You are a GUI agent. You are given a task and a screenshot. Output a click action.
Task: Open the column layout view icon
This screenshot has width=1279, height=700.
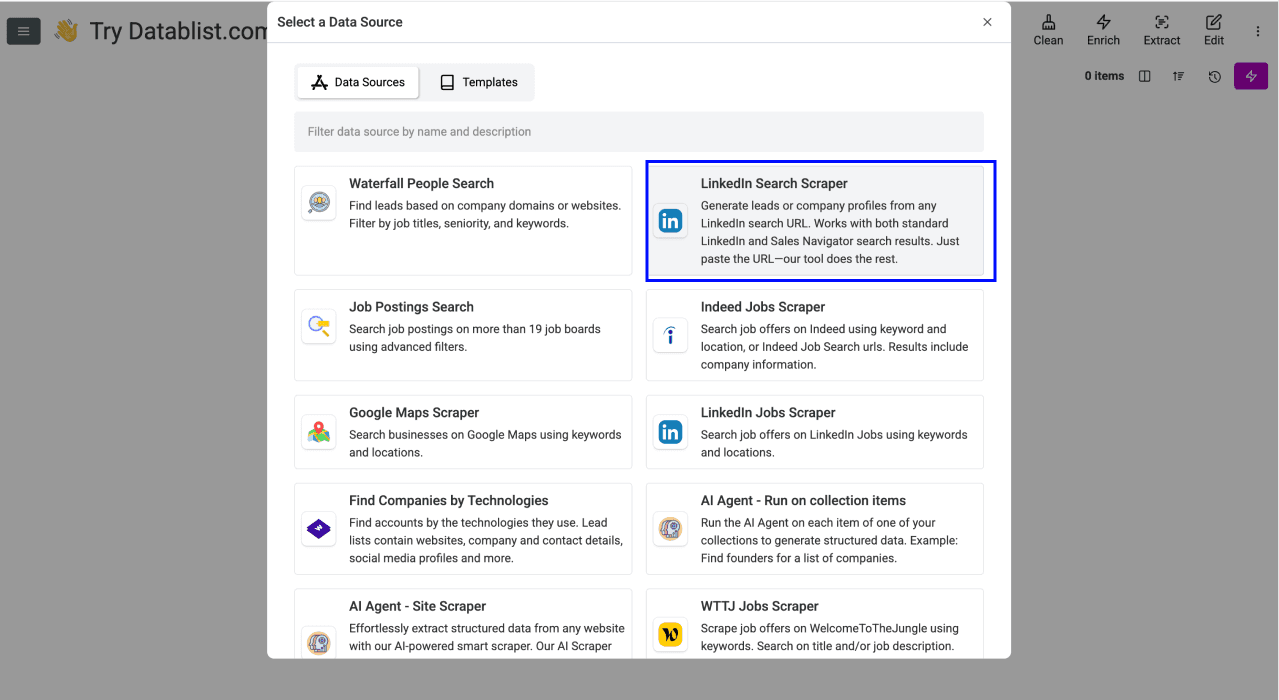(1144, 76)
